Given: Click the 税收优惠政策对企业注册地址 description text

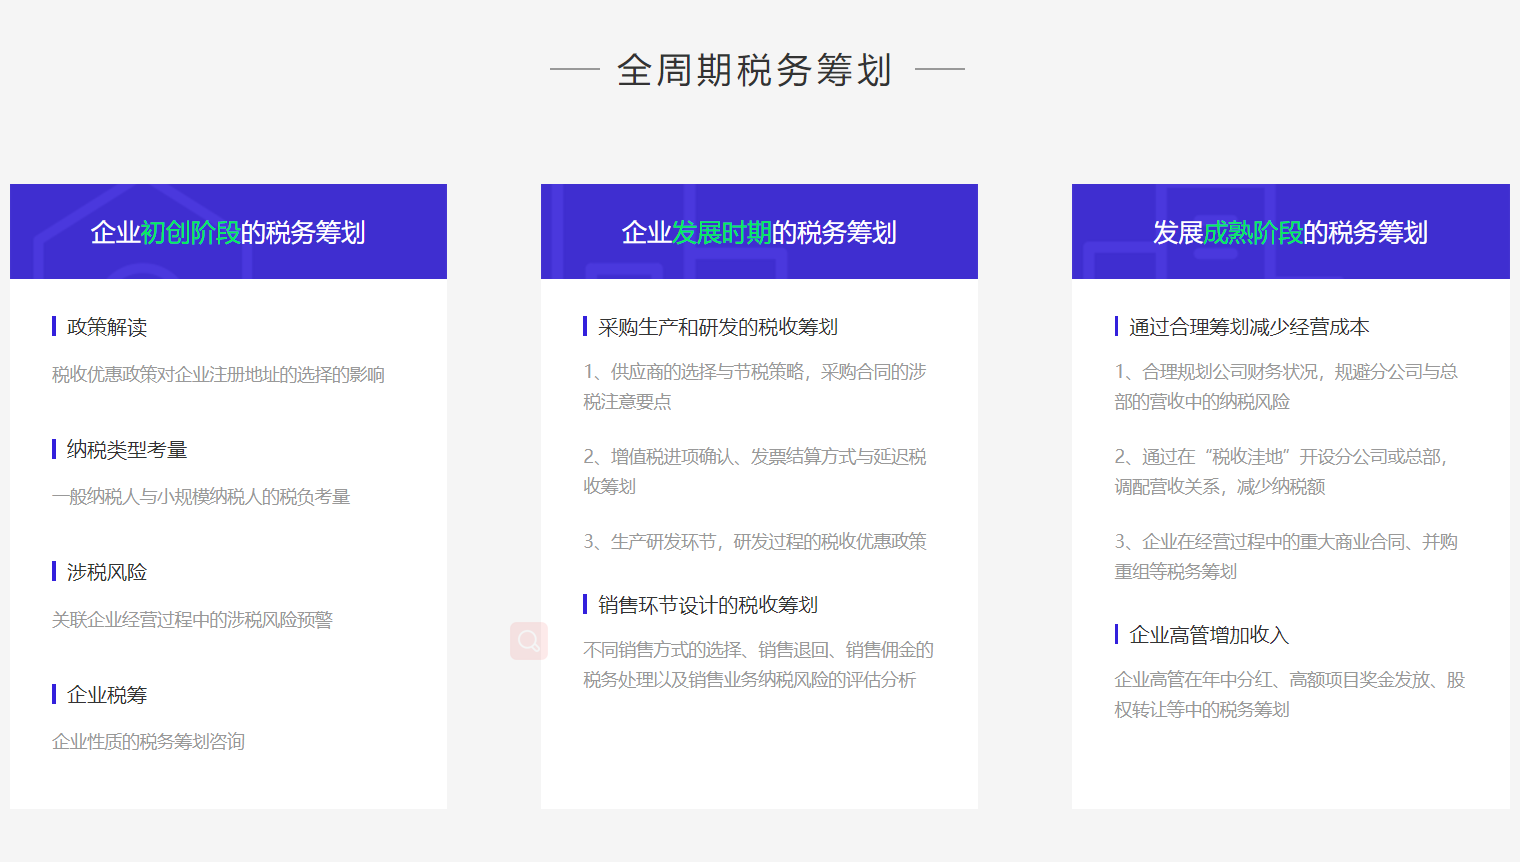Looking at the screenshot, I should pyautogui.click(x=218, y=374).
